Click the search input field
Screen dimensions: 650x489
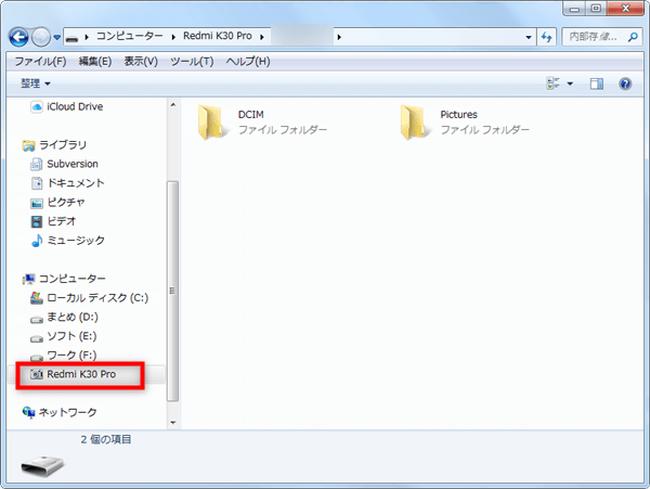click(593, 37)
